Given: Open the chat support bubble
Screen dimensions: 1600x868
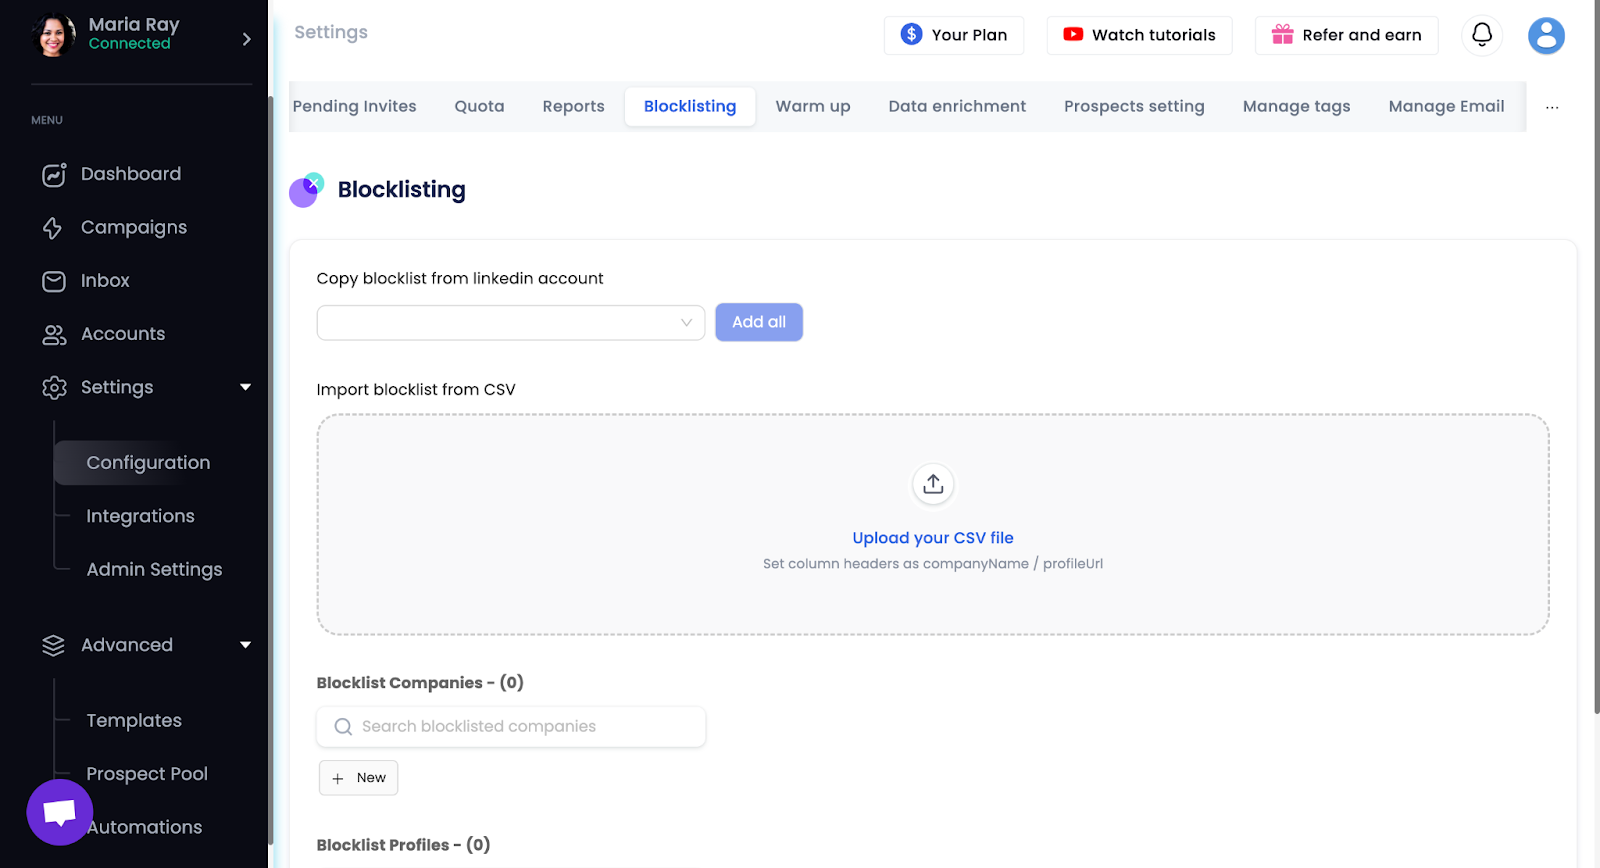Looking at the screenshot, I should pyautogui.click(x=60, y=812).
